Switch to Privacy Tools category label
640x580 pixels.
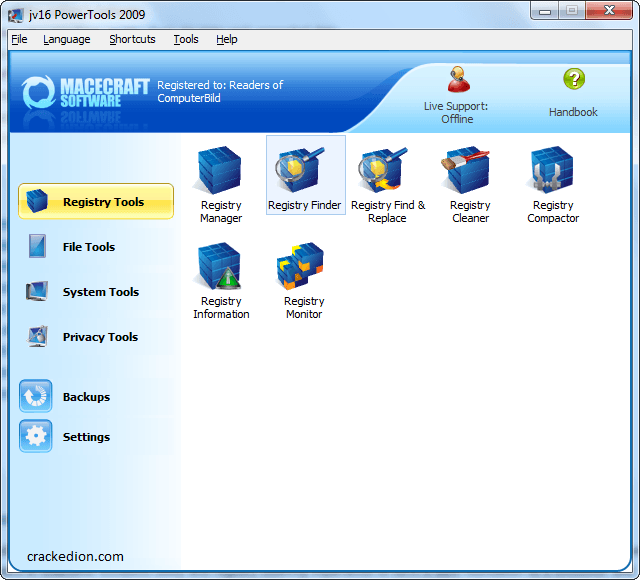(100, 337)
